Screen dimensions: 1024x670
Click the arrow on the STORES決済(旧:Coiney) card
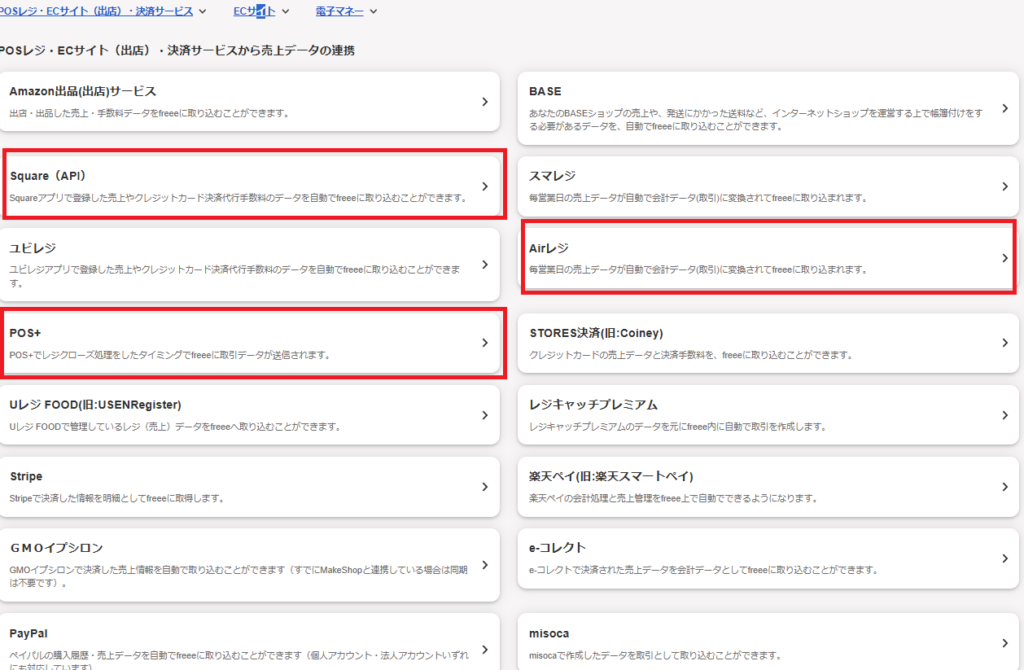(1005, 343)
